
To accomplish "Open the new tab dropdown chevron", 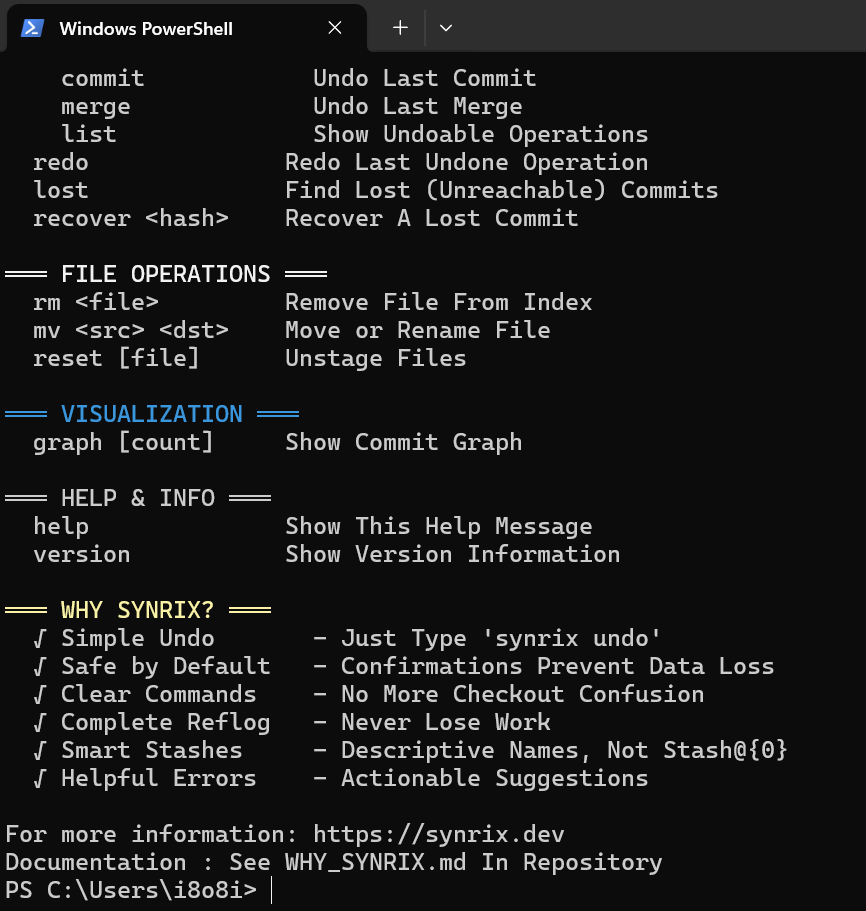I will 446,28.
